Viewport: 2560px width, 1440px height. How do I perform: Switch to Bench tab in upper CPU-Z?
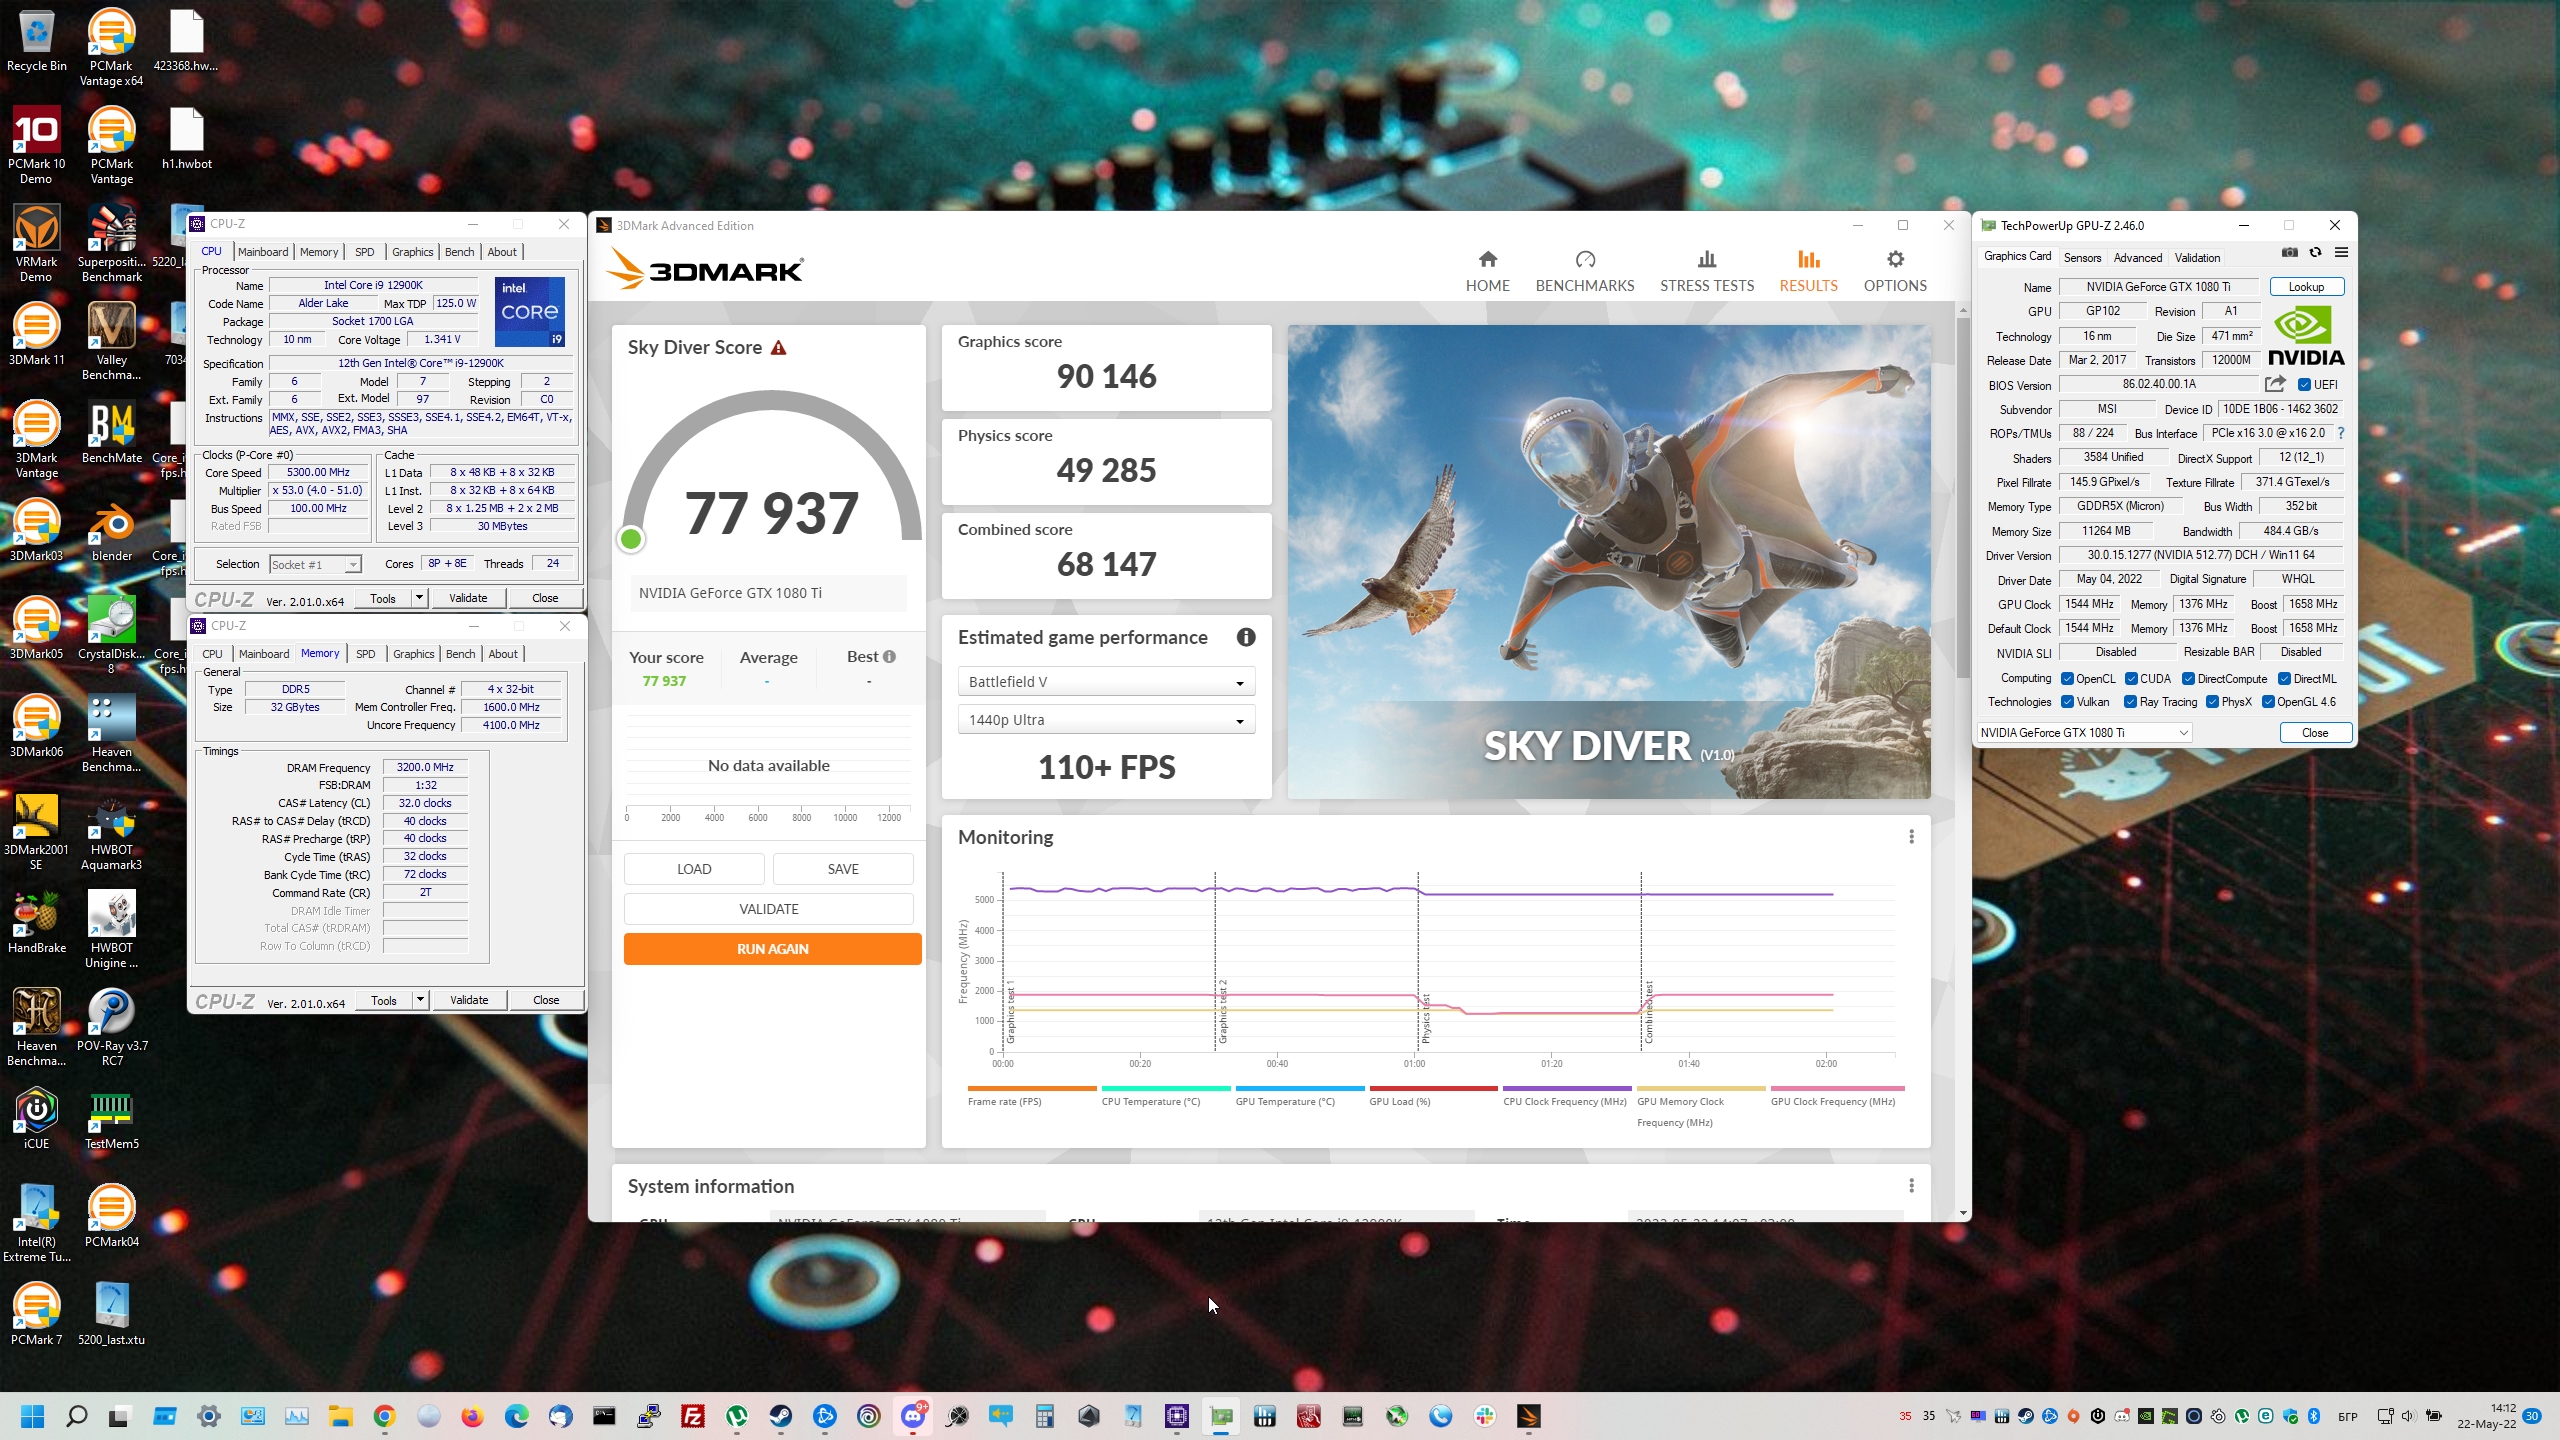[x=459, y=252]
